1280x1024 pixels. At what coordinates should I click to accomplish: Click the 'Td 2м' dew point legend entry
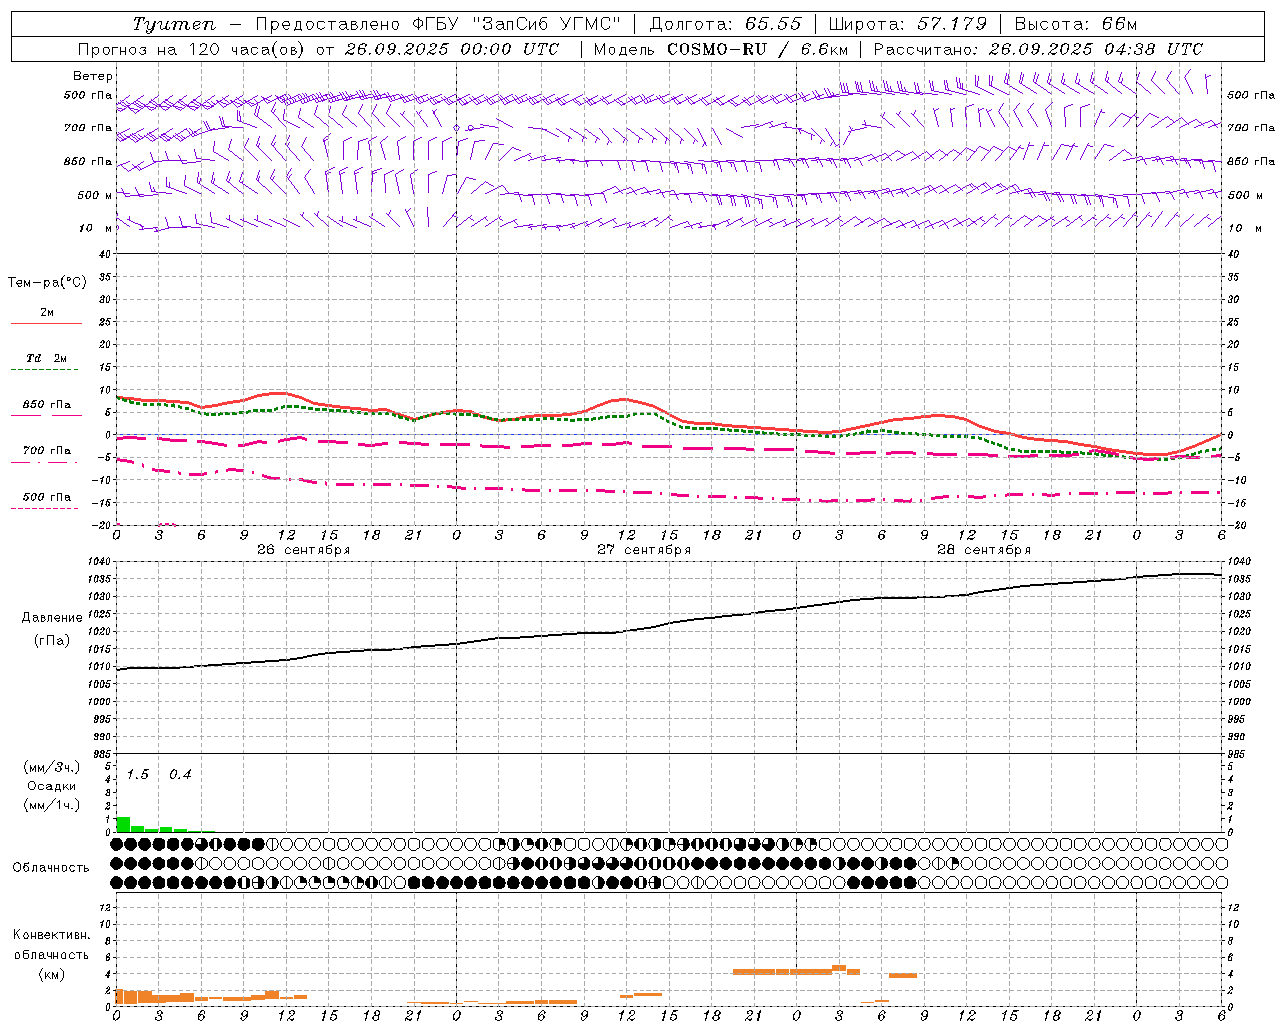point(47,362)
